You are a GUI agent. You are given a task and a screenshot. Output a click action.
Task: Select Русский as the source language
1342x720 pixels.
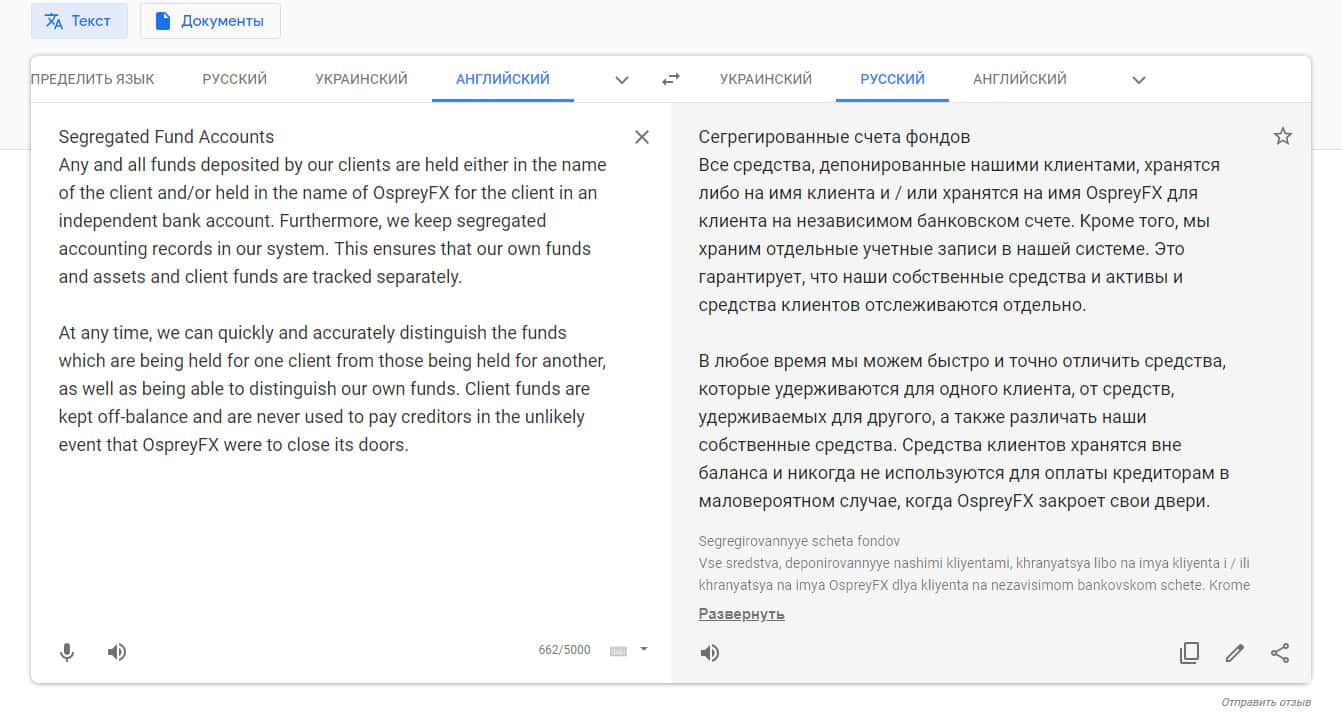tap(234, 79)
